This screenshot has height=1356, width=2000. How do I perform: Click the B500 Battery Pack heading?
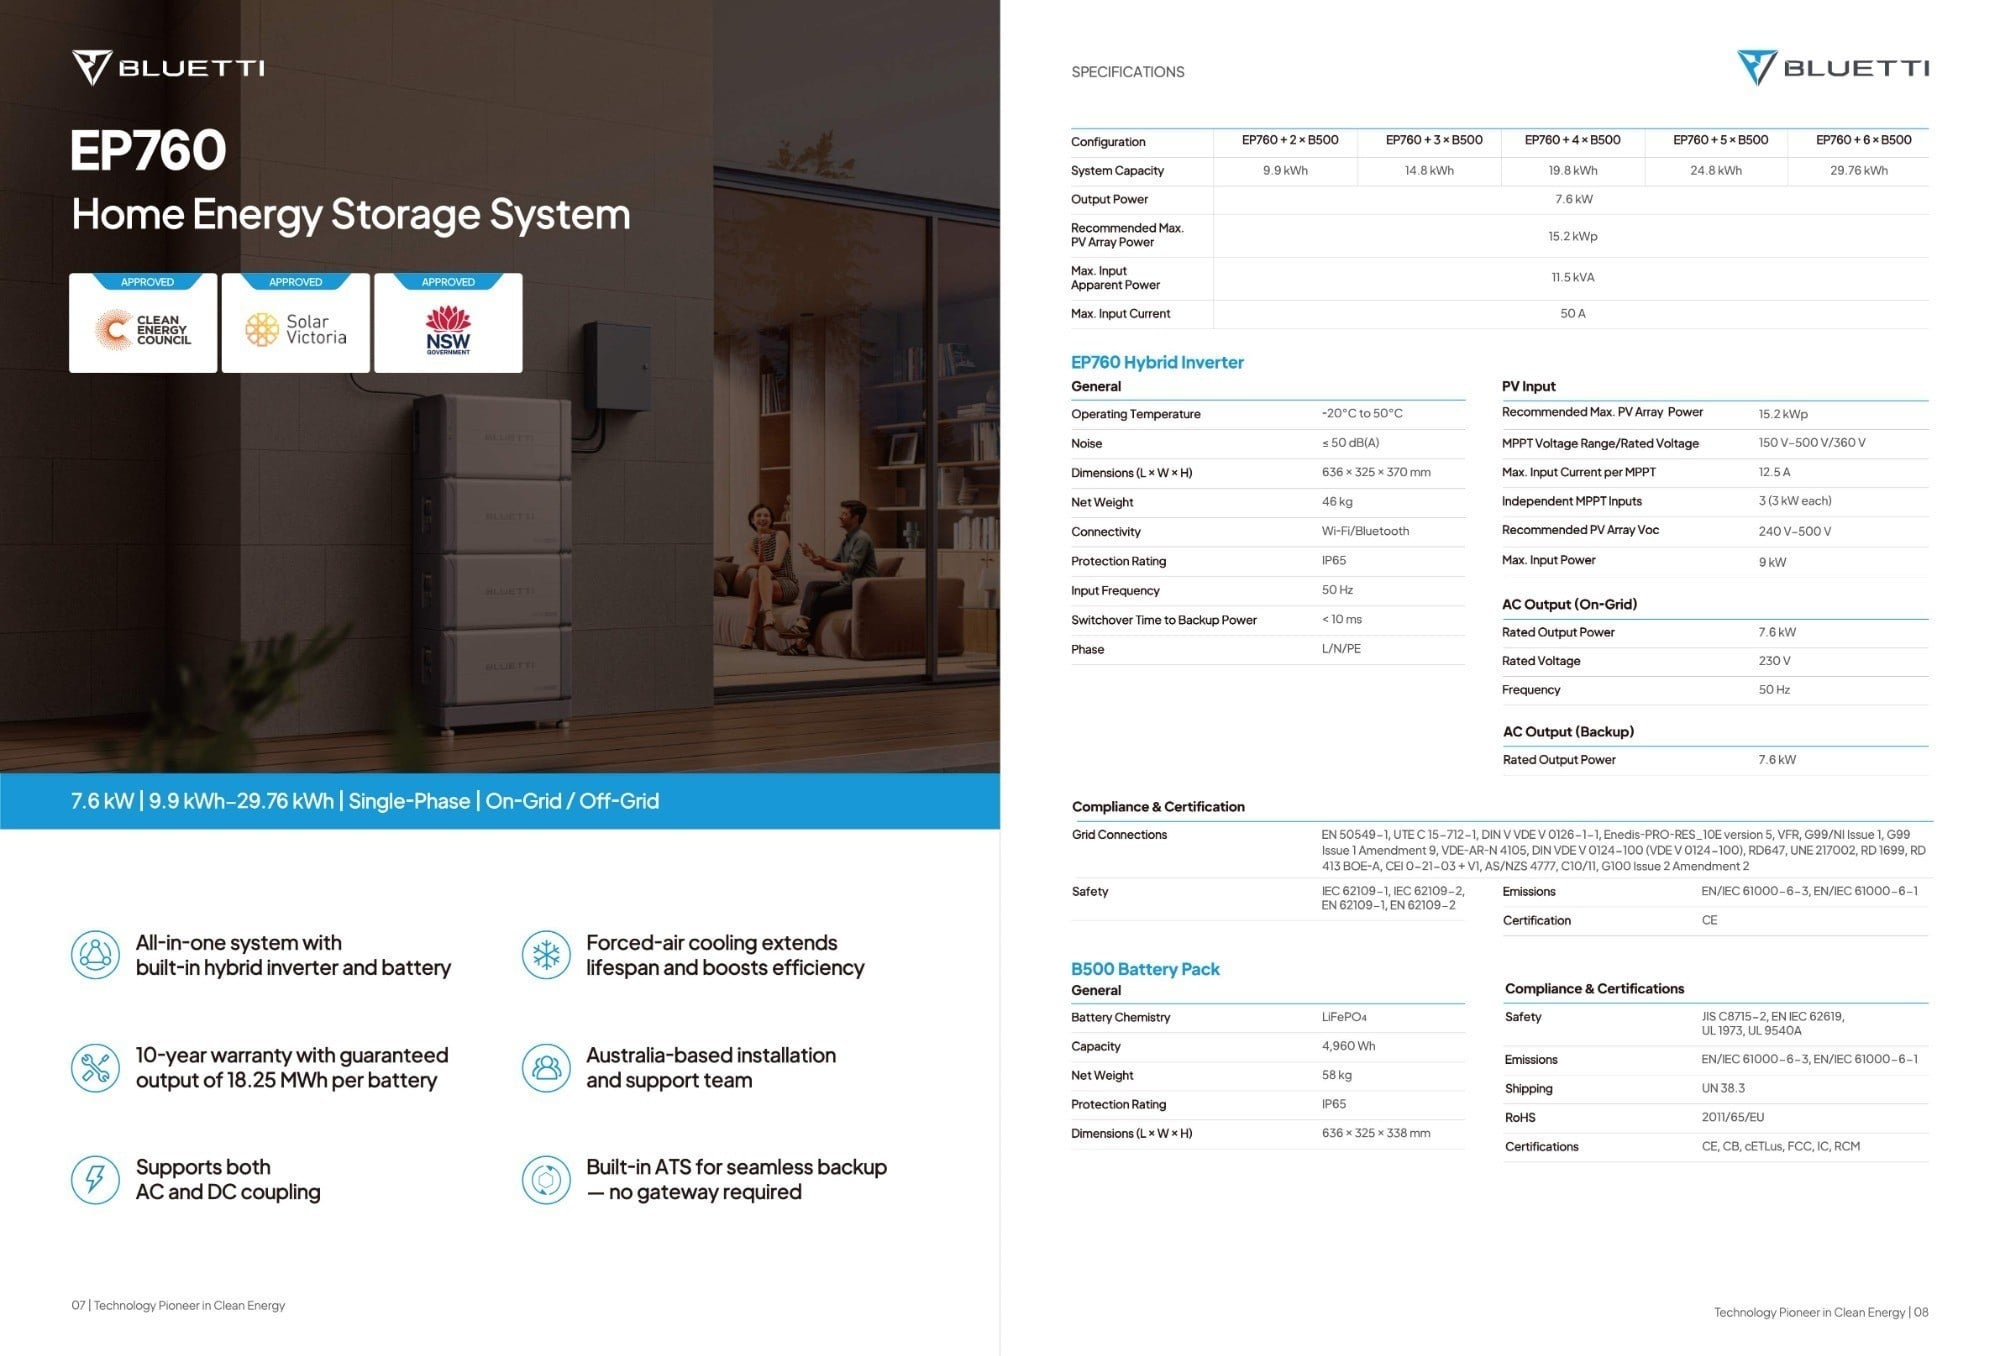(x=1145, y=969)
